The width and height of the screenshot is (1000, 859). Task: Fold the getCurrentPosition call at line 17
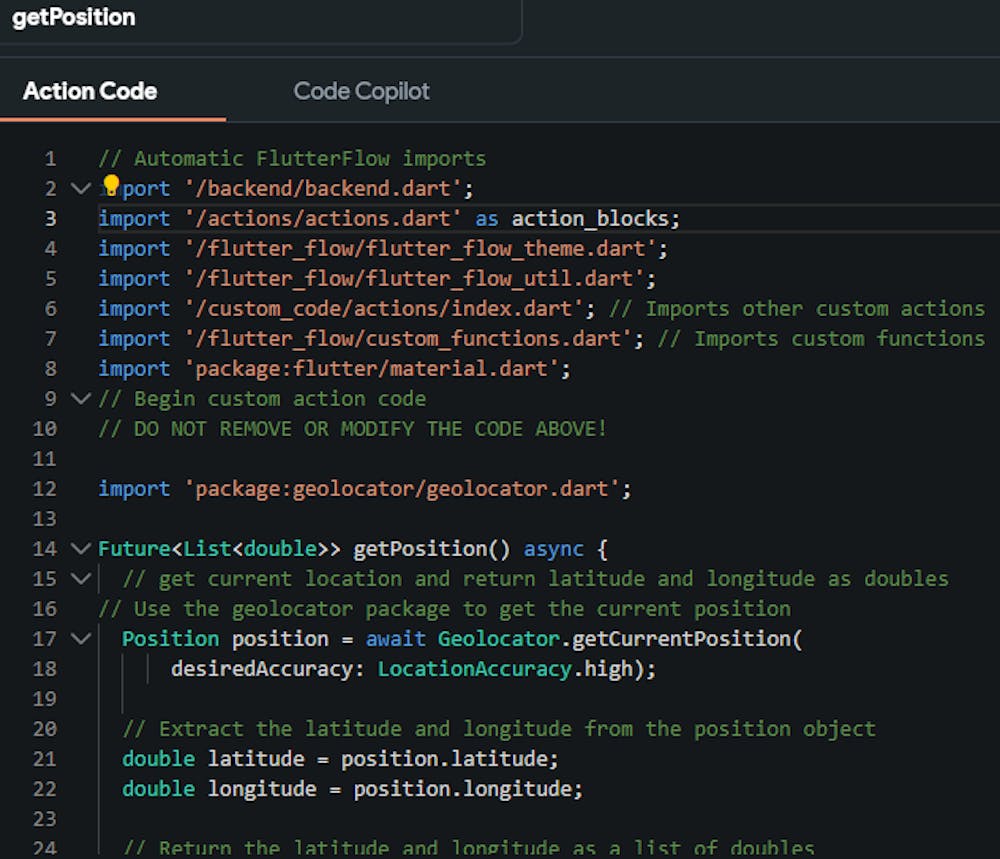[x=80, y=638]
